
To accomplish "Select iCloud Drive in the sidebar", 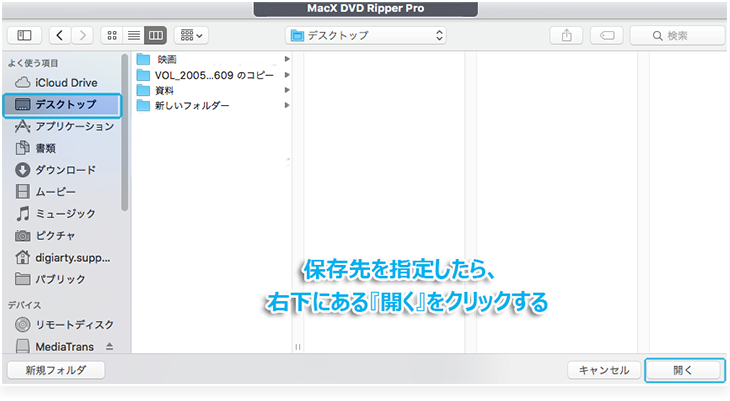I will click(62, 82).
